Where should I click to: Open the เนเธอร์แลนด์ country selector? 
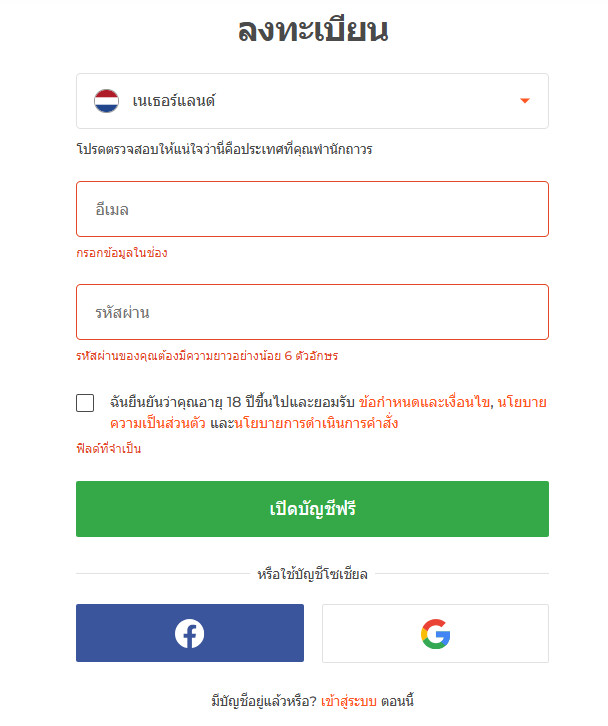tap(312, 101)
